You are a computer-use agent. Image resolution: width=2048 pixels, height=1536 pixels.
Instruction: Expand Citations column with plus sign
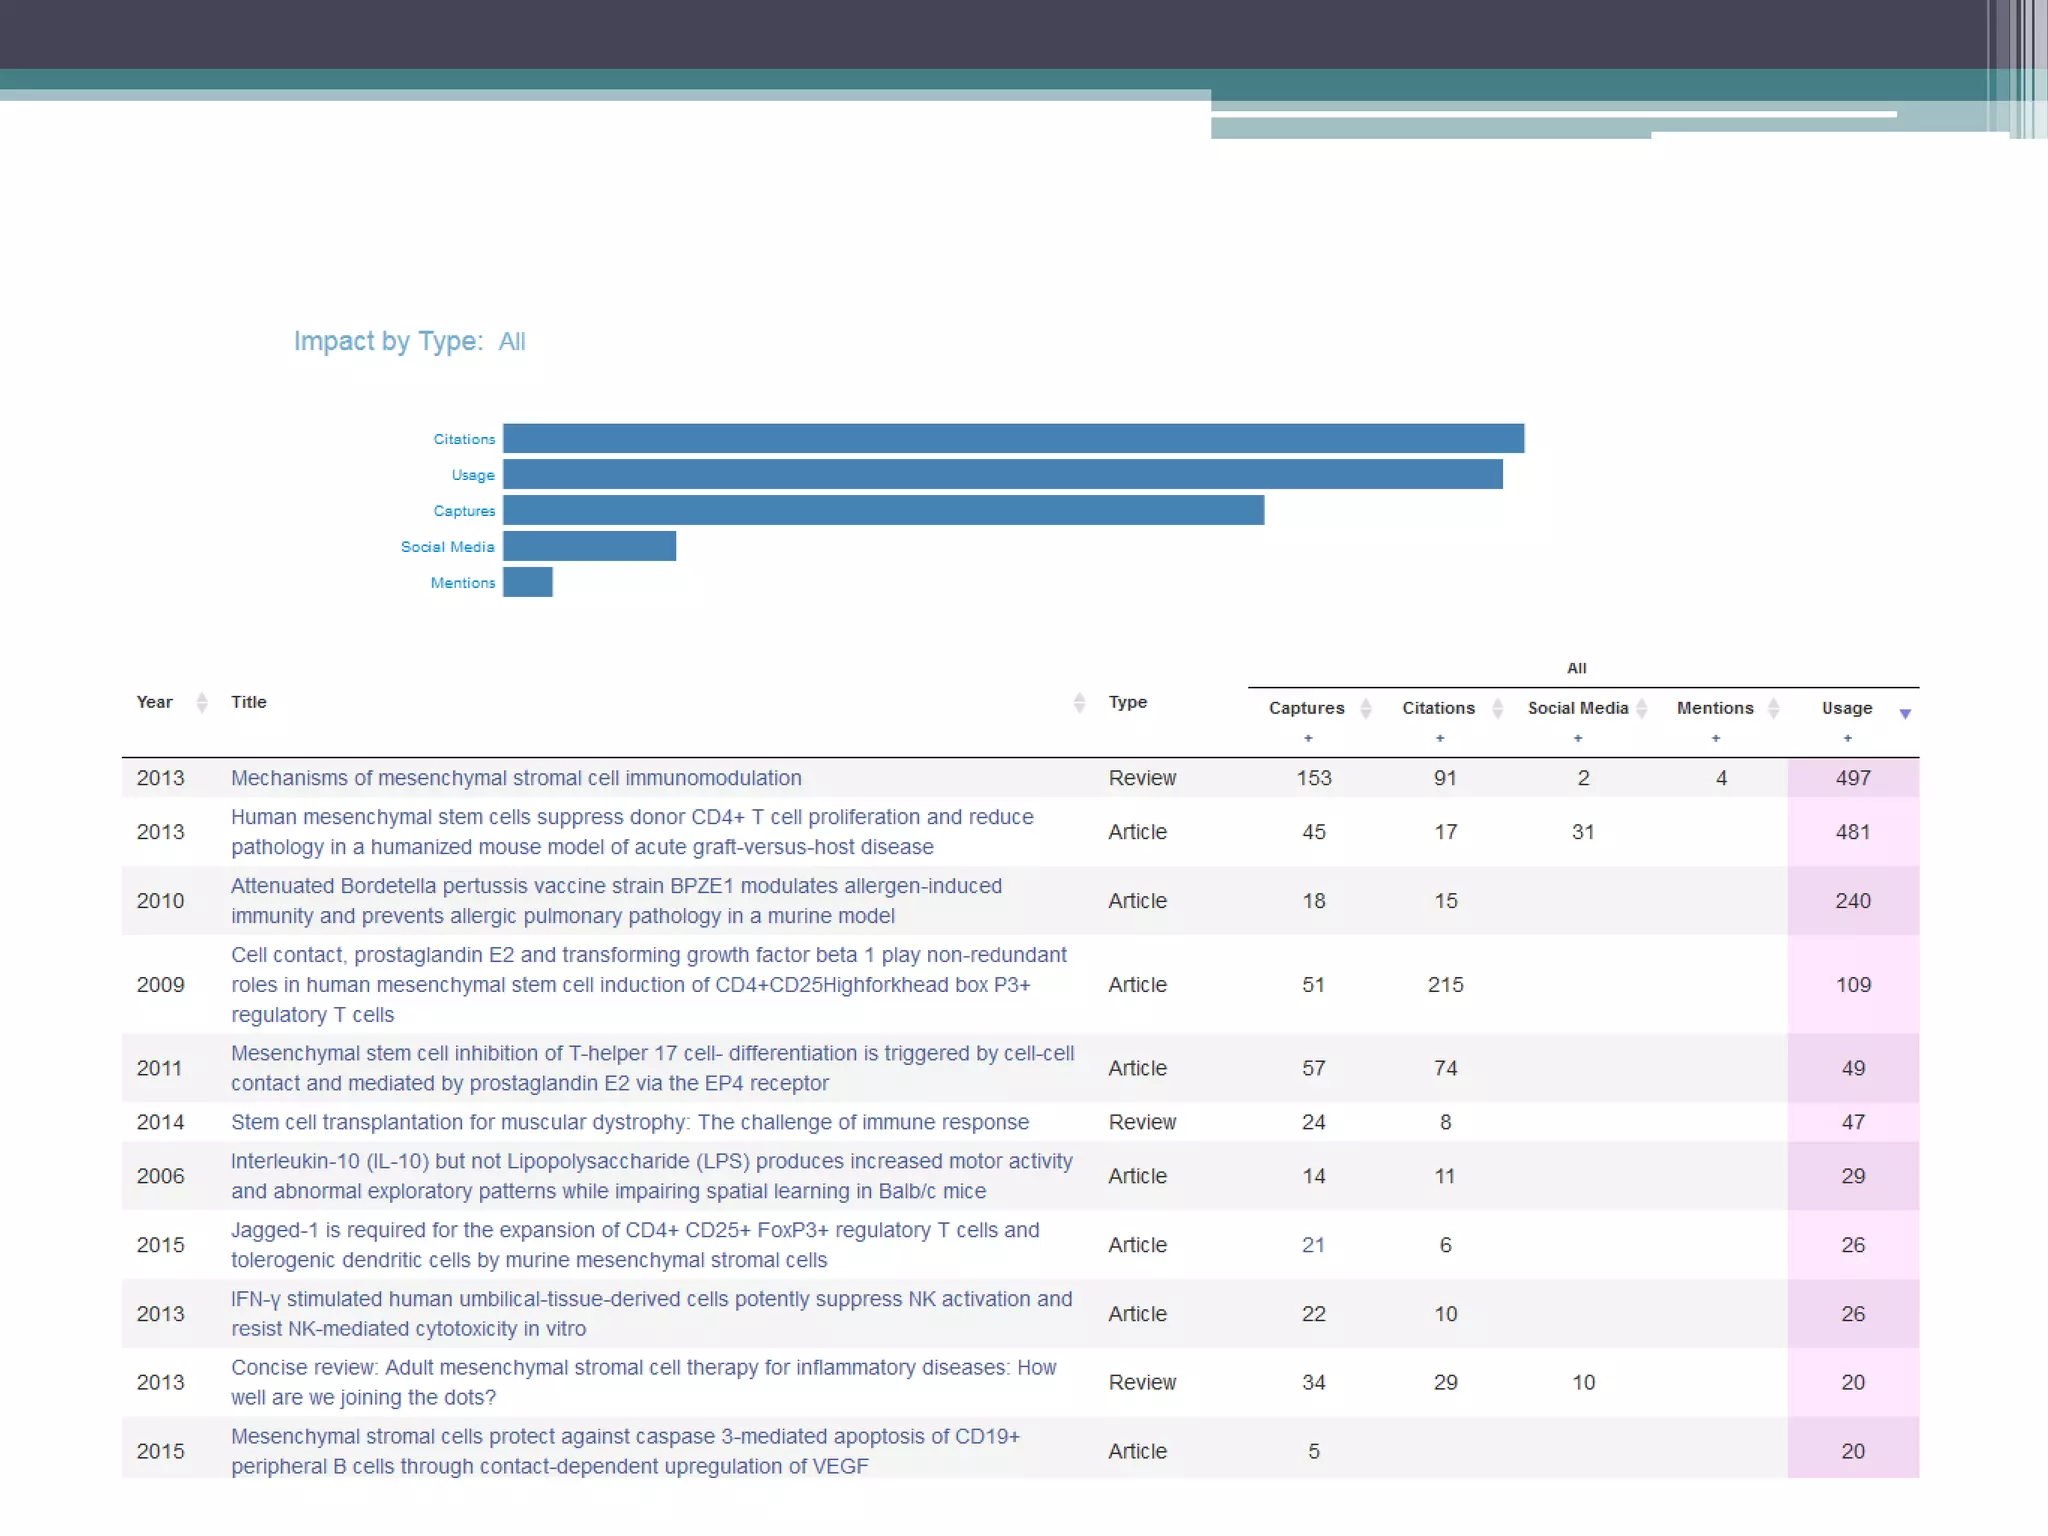coord(1440,739)
